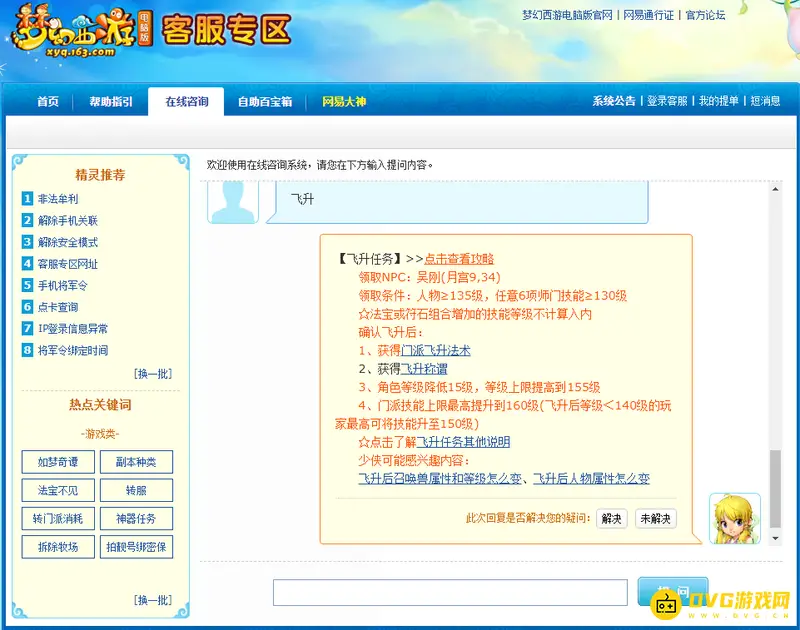Open the 短消息 link

pos(765,101)
